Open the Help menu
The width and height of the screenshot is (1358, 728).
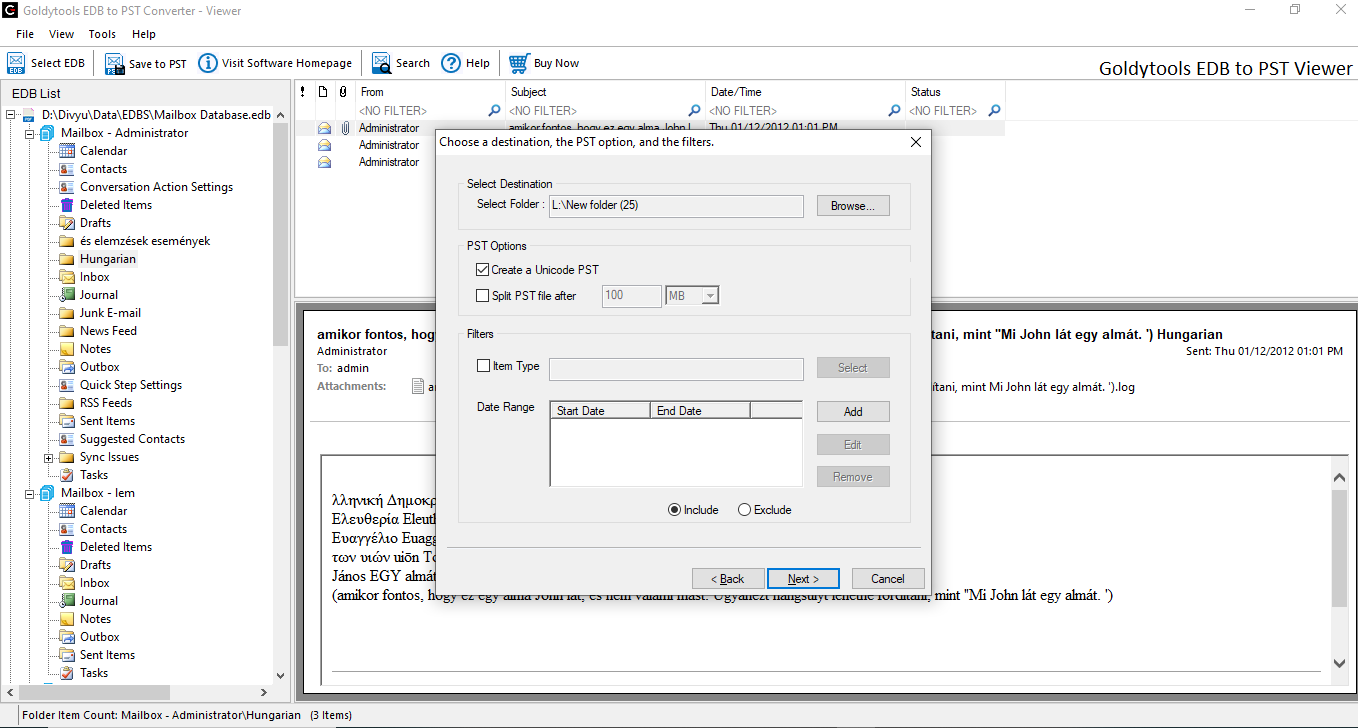pyautogui.click(x=144, y=34)
